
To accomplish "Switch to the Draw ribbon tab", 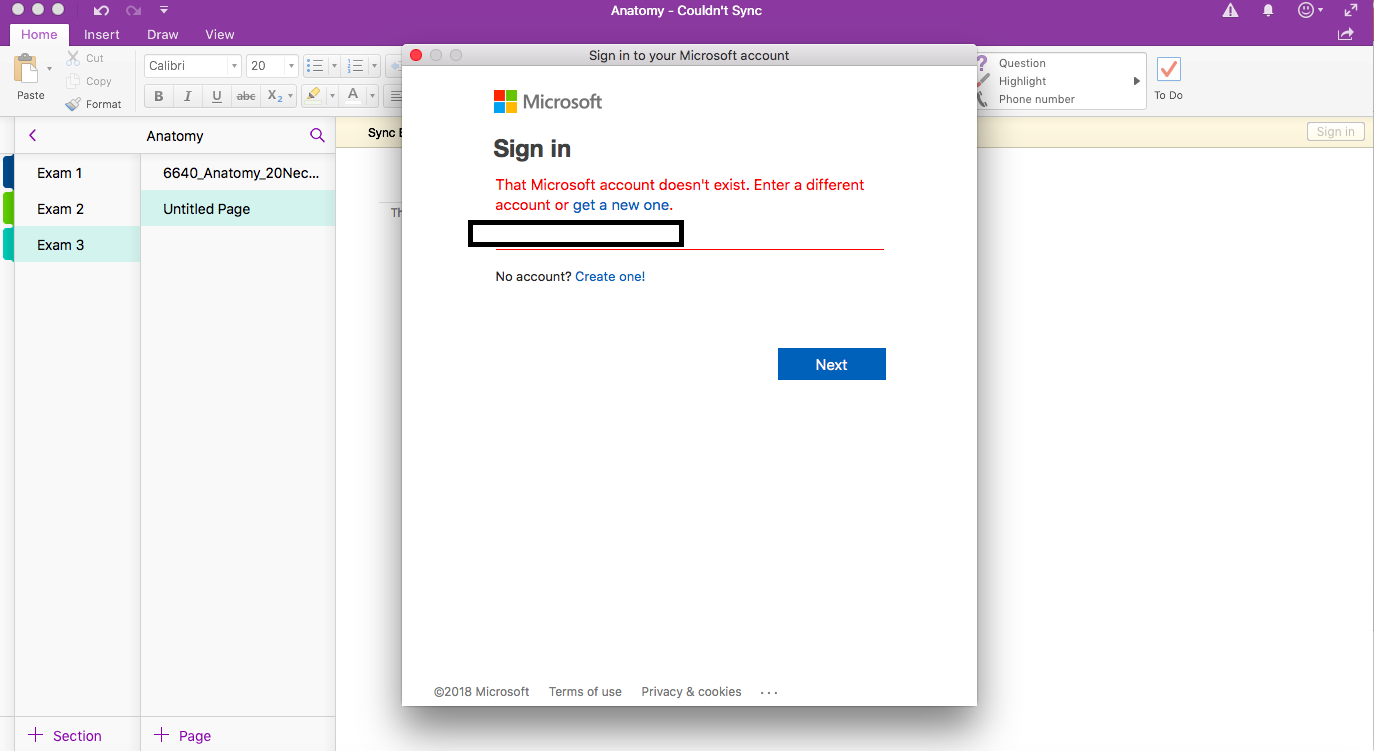I will click(x=163, y=34).
